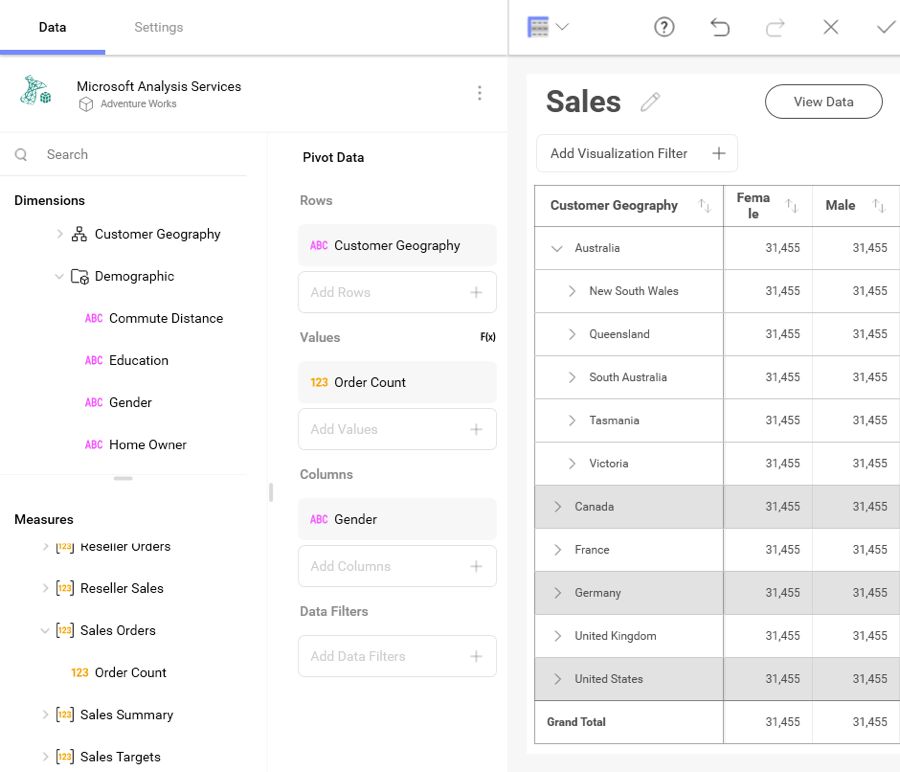Open the visualization type dropdown
The height and width of the screenshot is (772, 900).
click(x=548, y=27)
